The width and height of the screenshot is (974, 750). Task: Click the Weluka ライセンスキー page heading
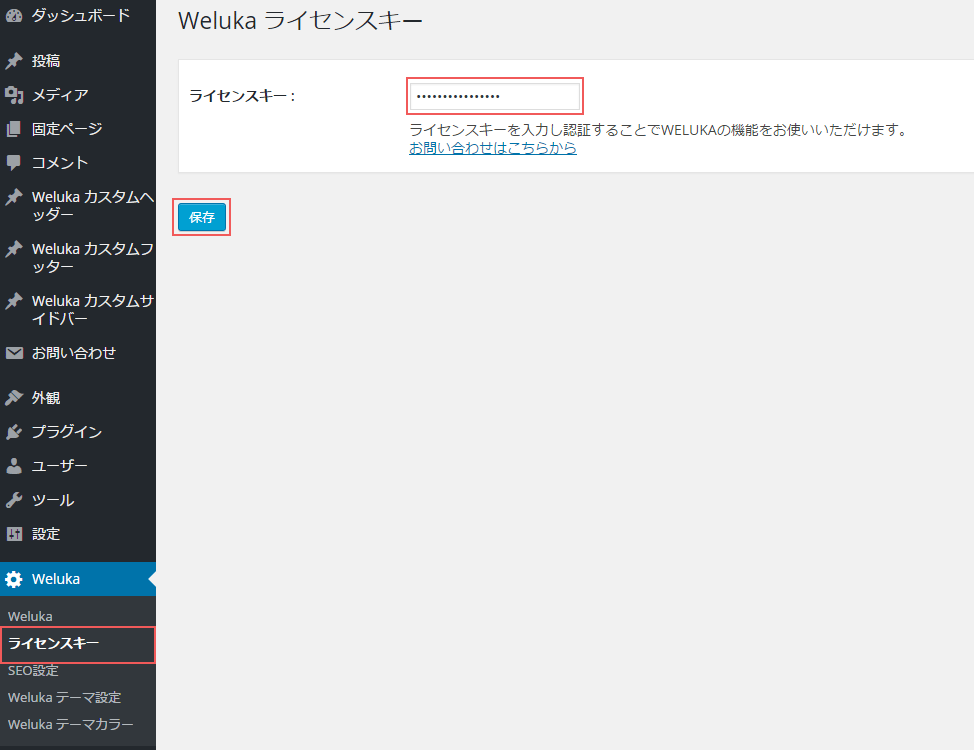300,21
